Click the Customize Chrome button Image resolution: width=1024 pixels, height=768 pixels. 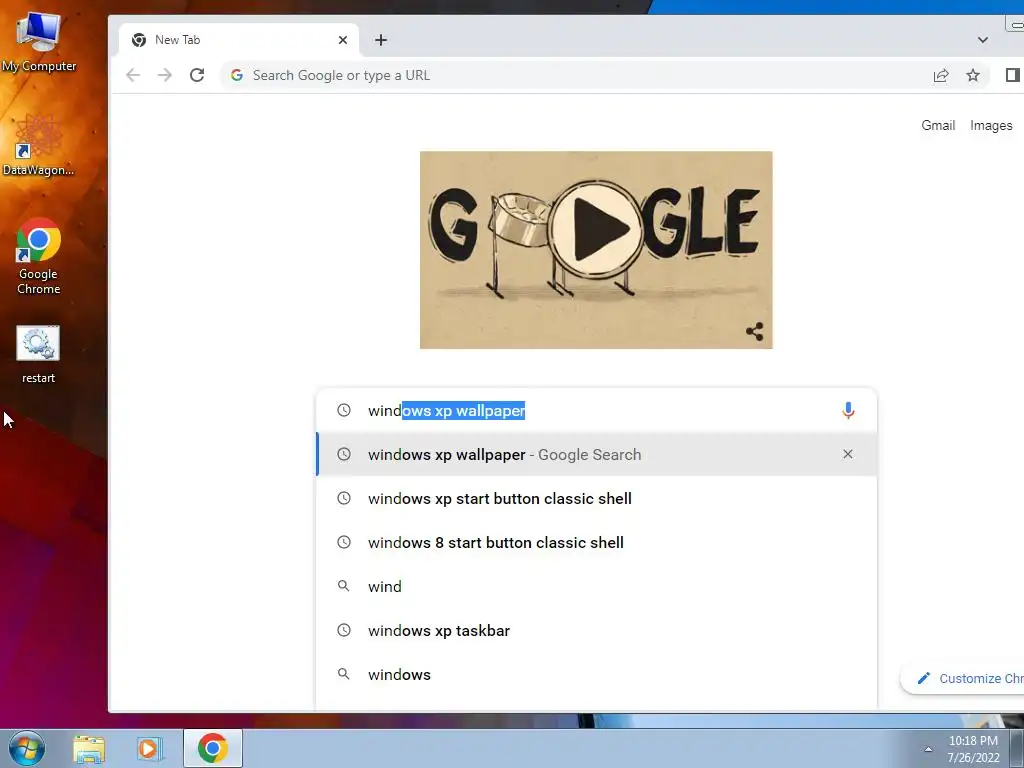pyautogui.click(x=963, y=679)
